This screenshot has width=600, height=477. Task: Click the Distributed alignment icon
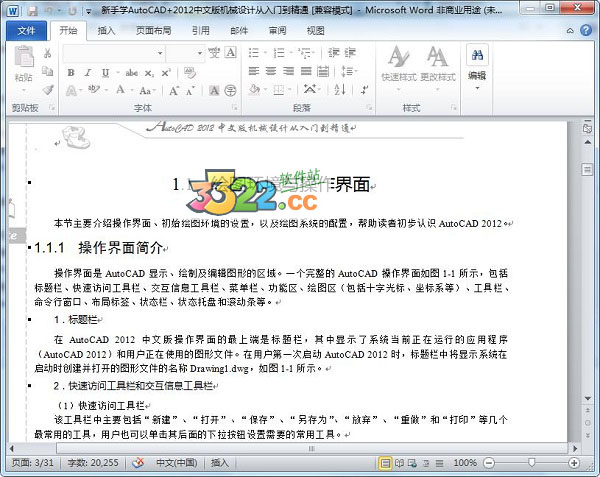click(323, 72)
